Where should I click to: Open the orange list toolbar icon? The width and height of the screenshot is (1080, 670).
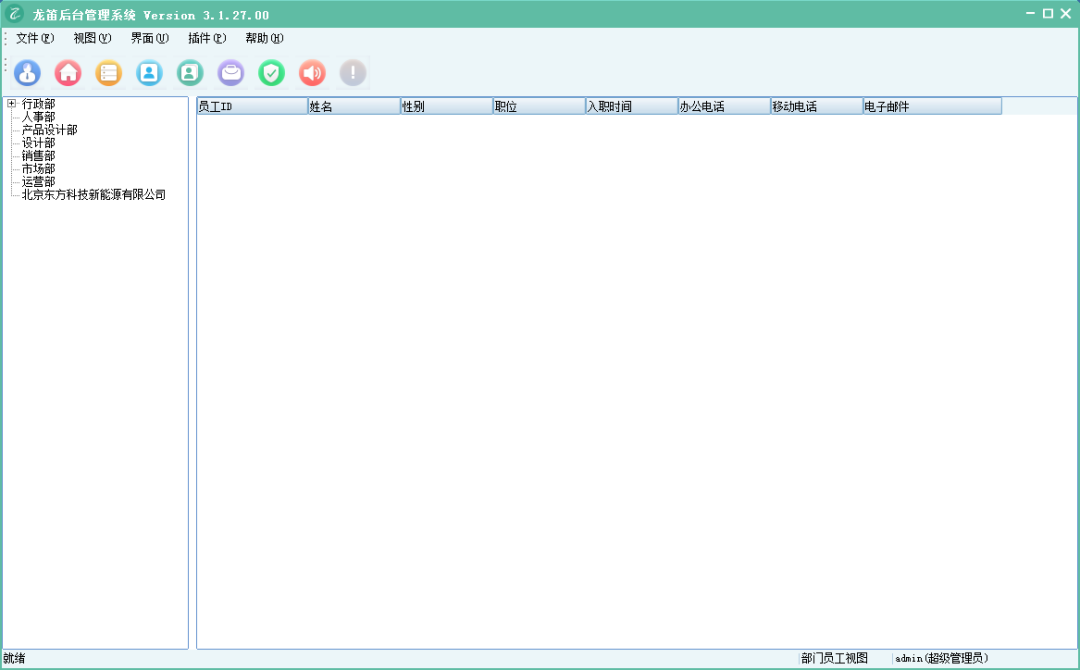click(x=109, y=73)
